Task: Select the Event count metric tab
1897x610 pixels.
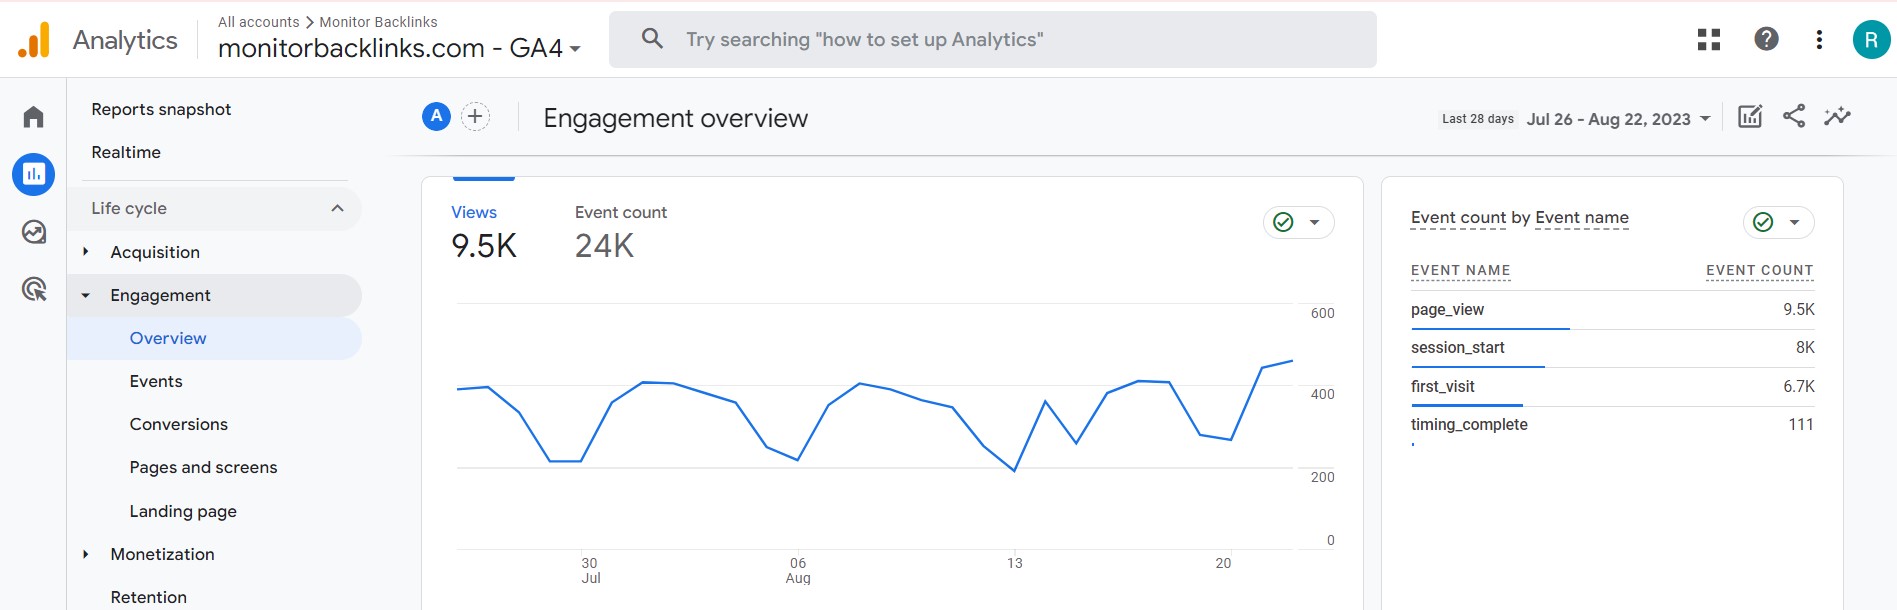Action: pyautogui.click(x=620, y=231)
